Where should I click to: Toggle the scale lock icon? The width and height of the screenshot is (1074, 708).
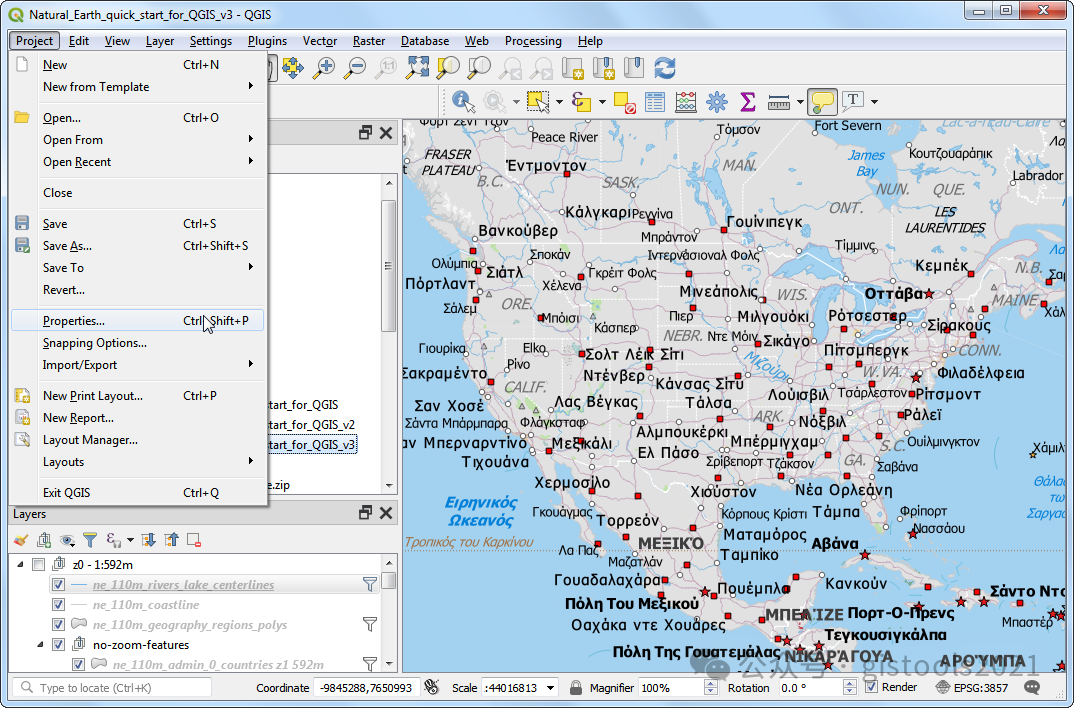576,687
